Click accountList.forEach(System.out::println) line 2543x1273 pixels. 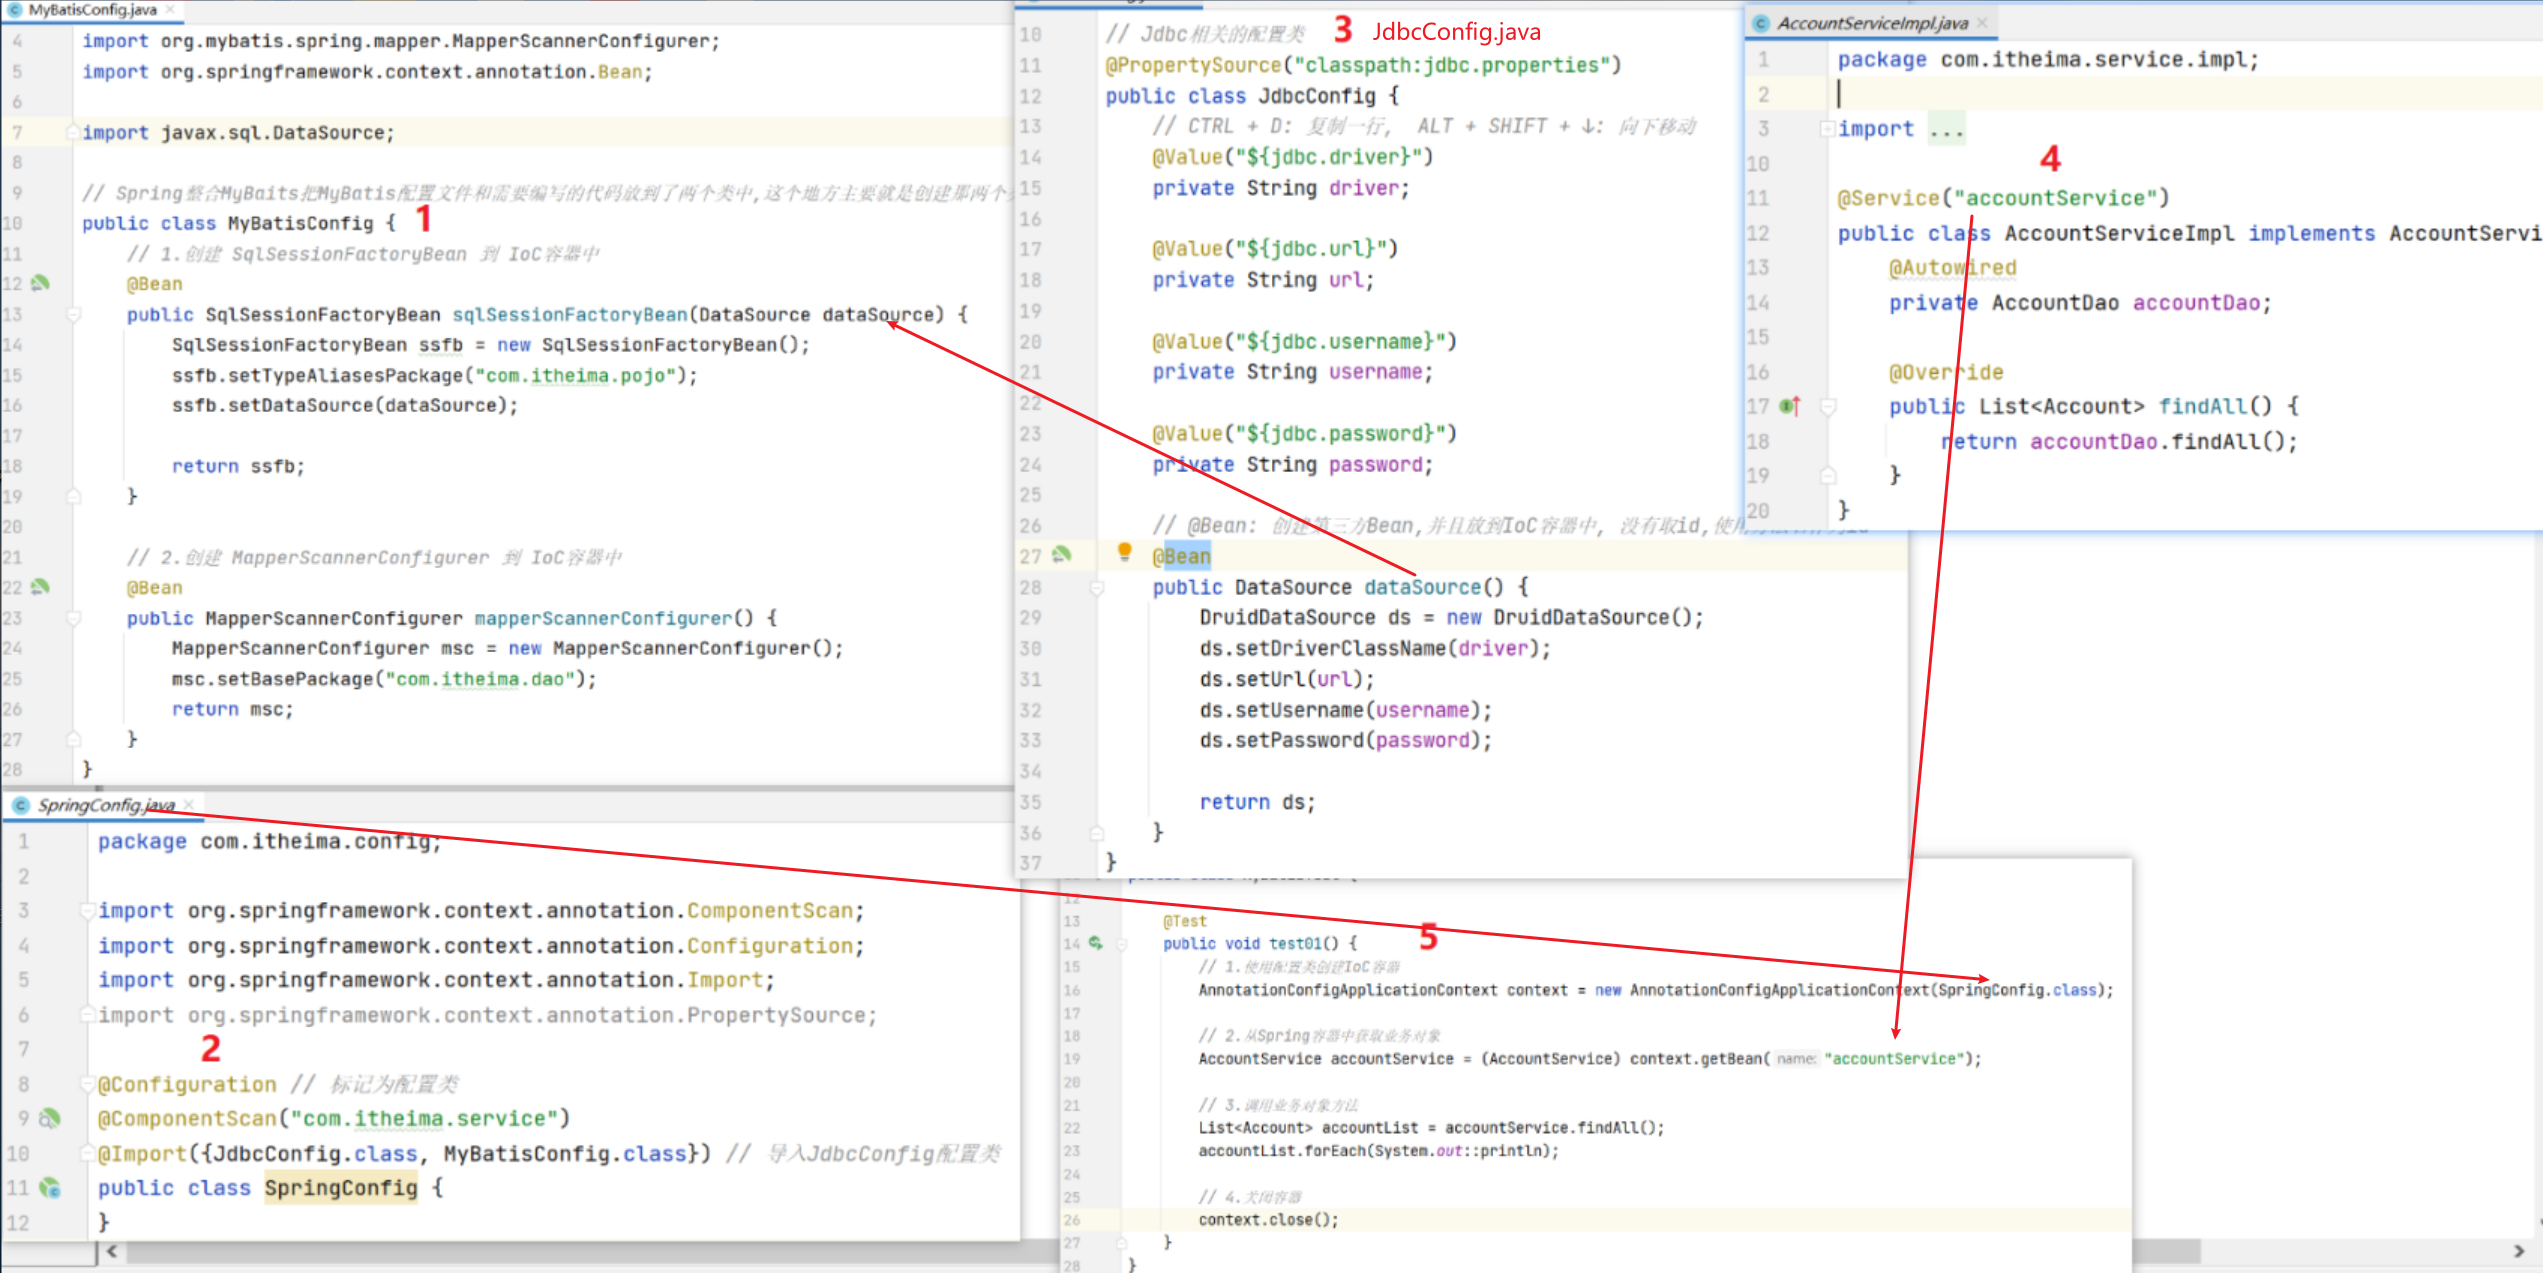1379,1151
